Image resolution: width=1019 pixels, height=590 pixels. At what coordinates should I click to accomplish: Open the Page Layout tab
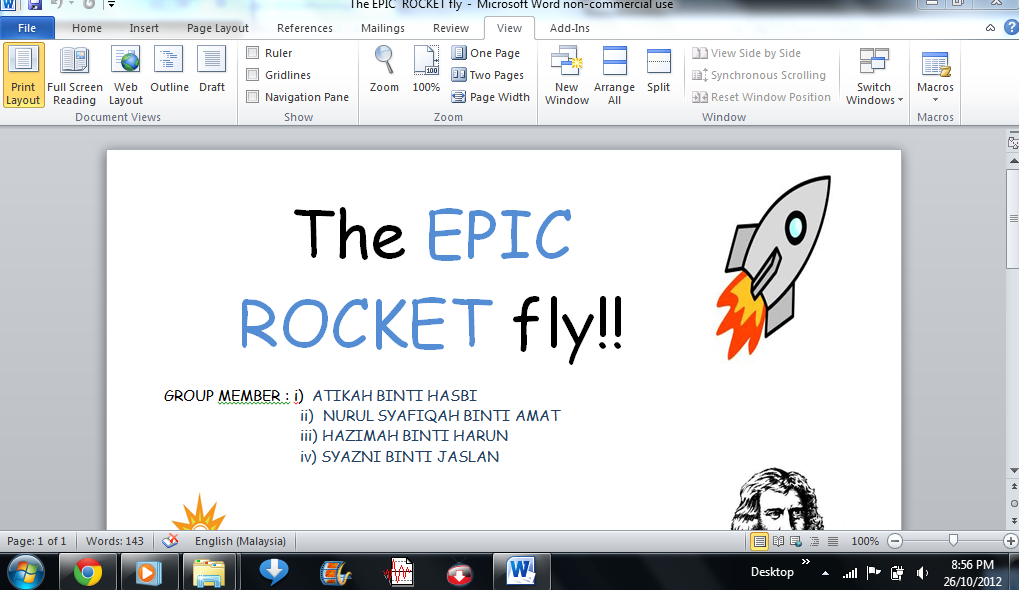click(218, 28)
